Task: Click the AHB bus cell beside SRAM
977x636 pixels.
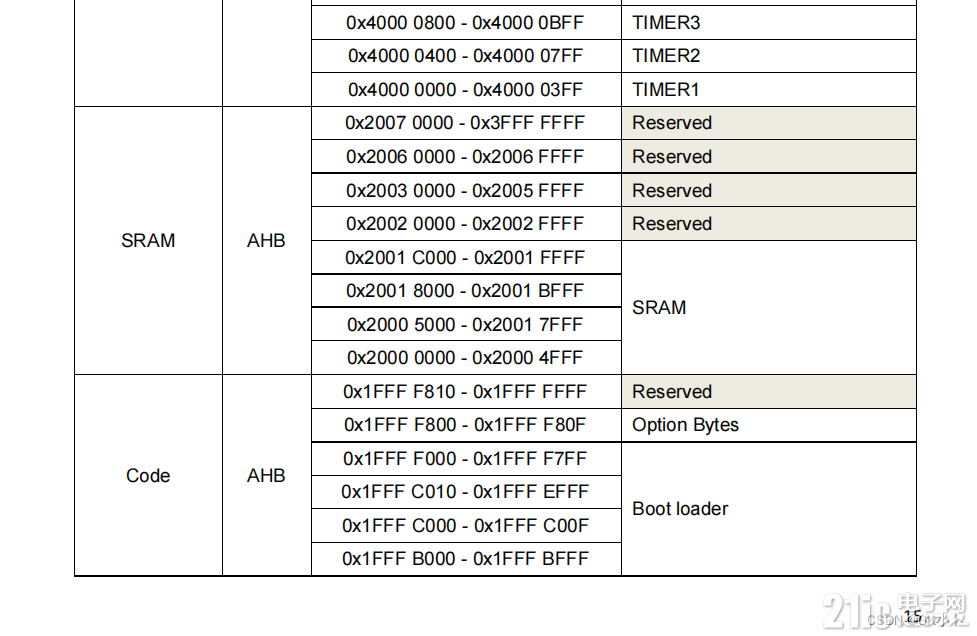Action: (267, 240)
